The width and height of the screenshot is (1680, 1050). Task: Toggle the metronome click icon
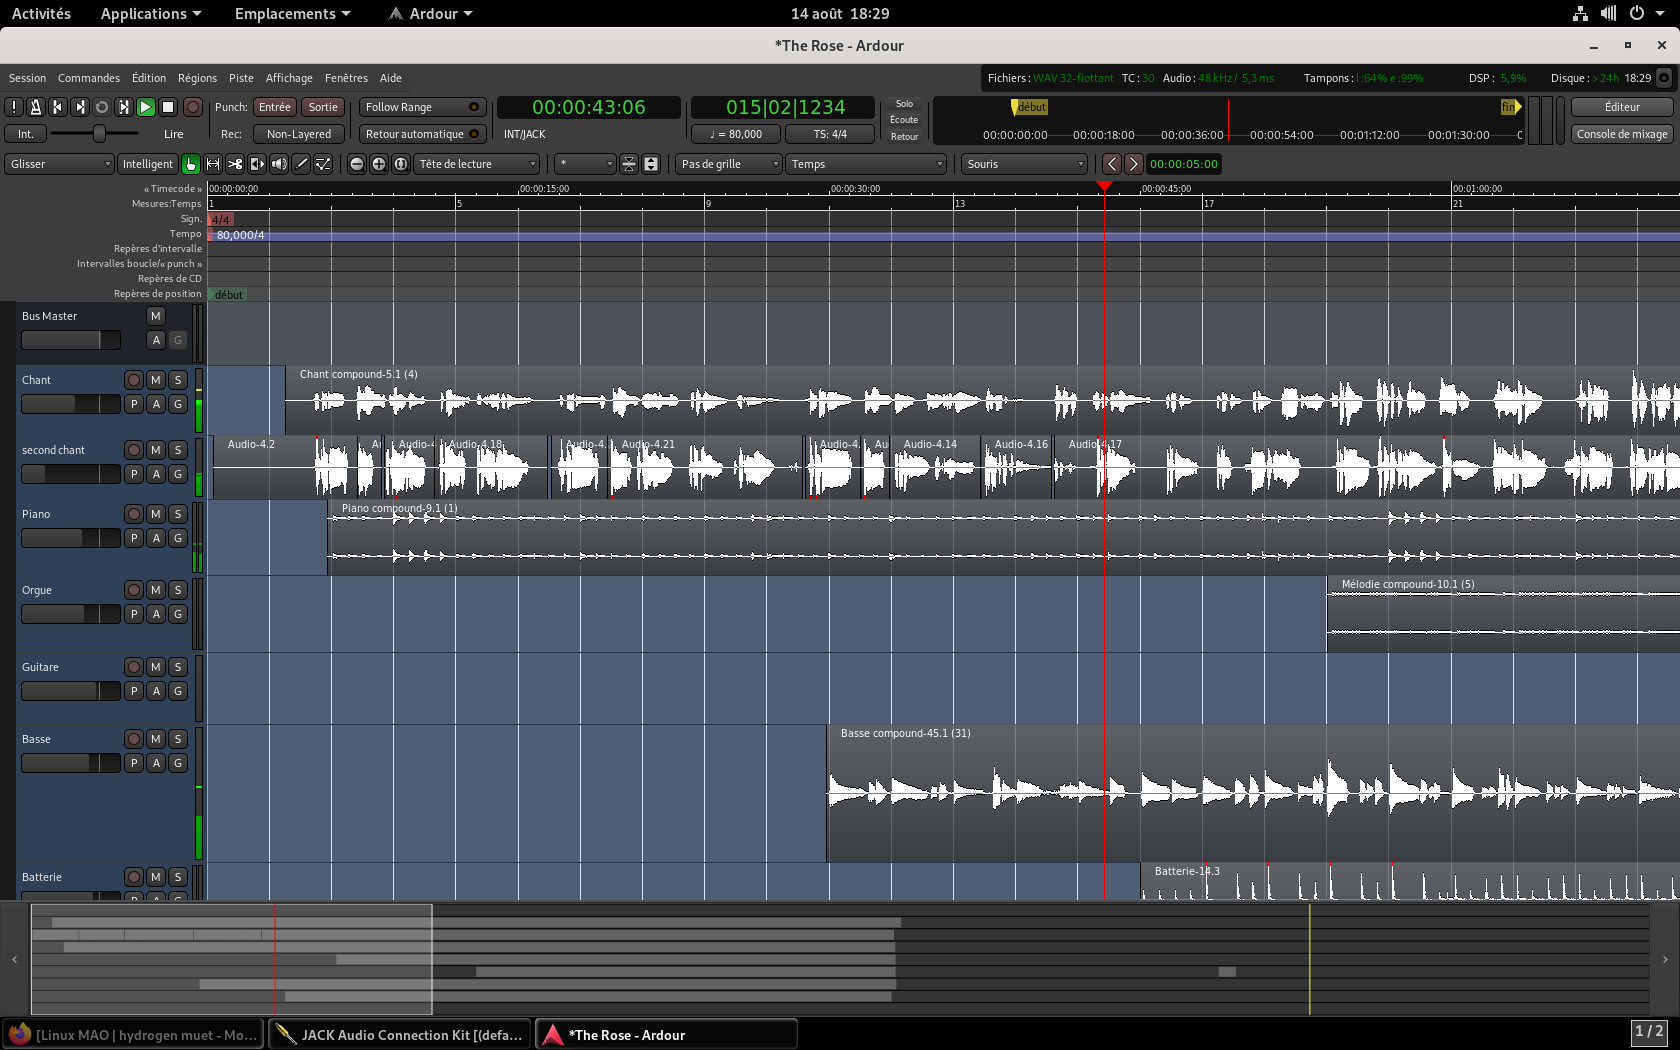pos(35,107)
